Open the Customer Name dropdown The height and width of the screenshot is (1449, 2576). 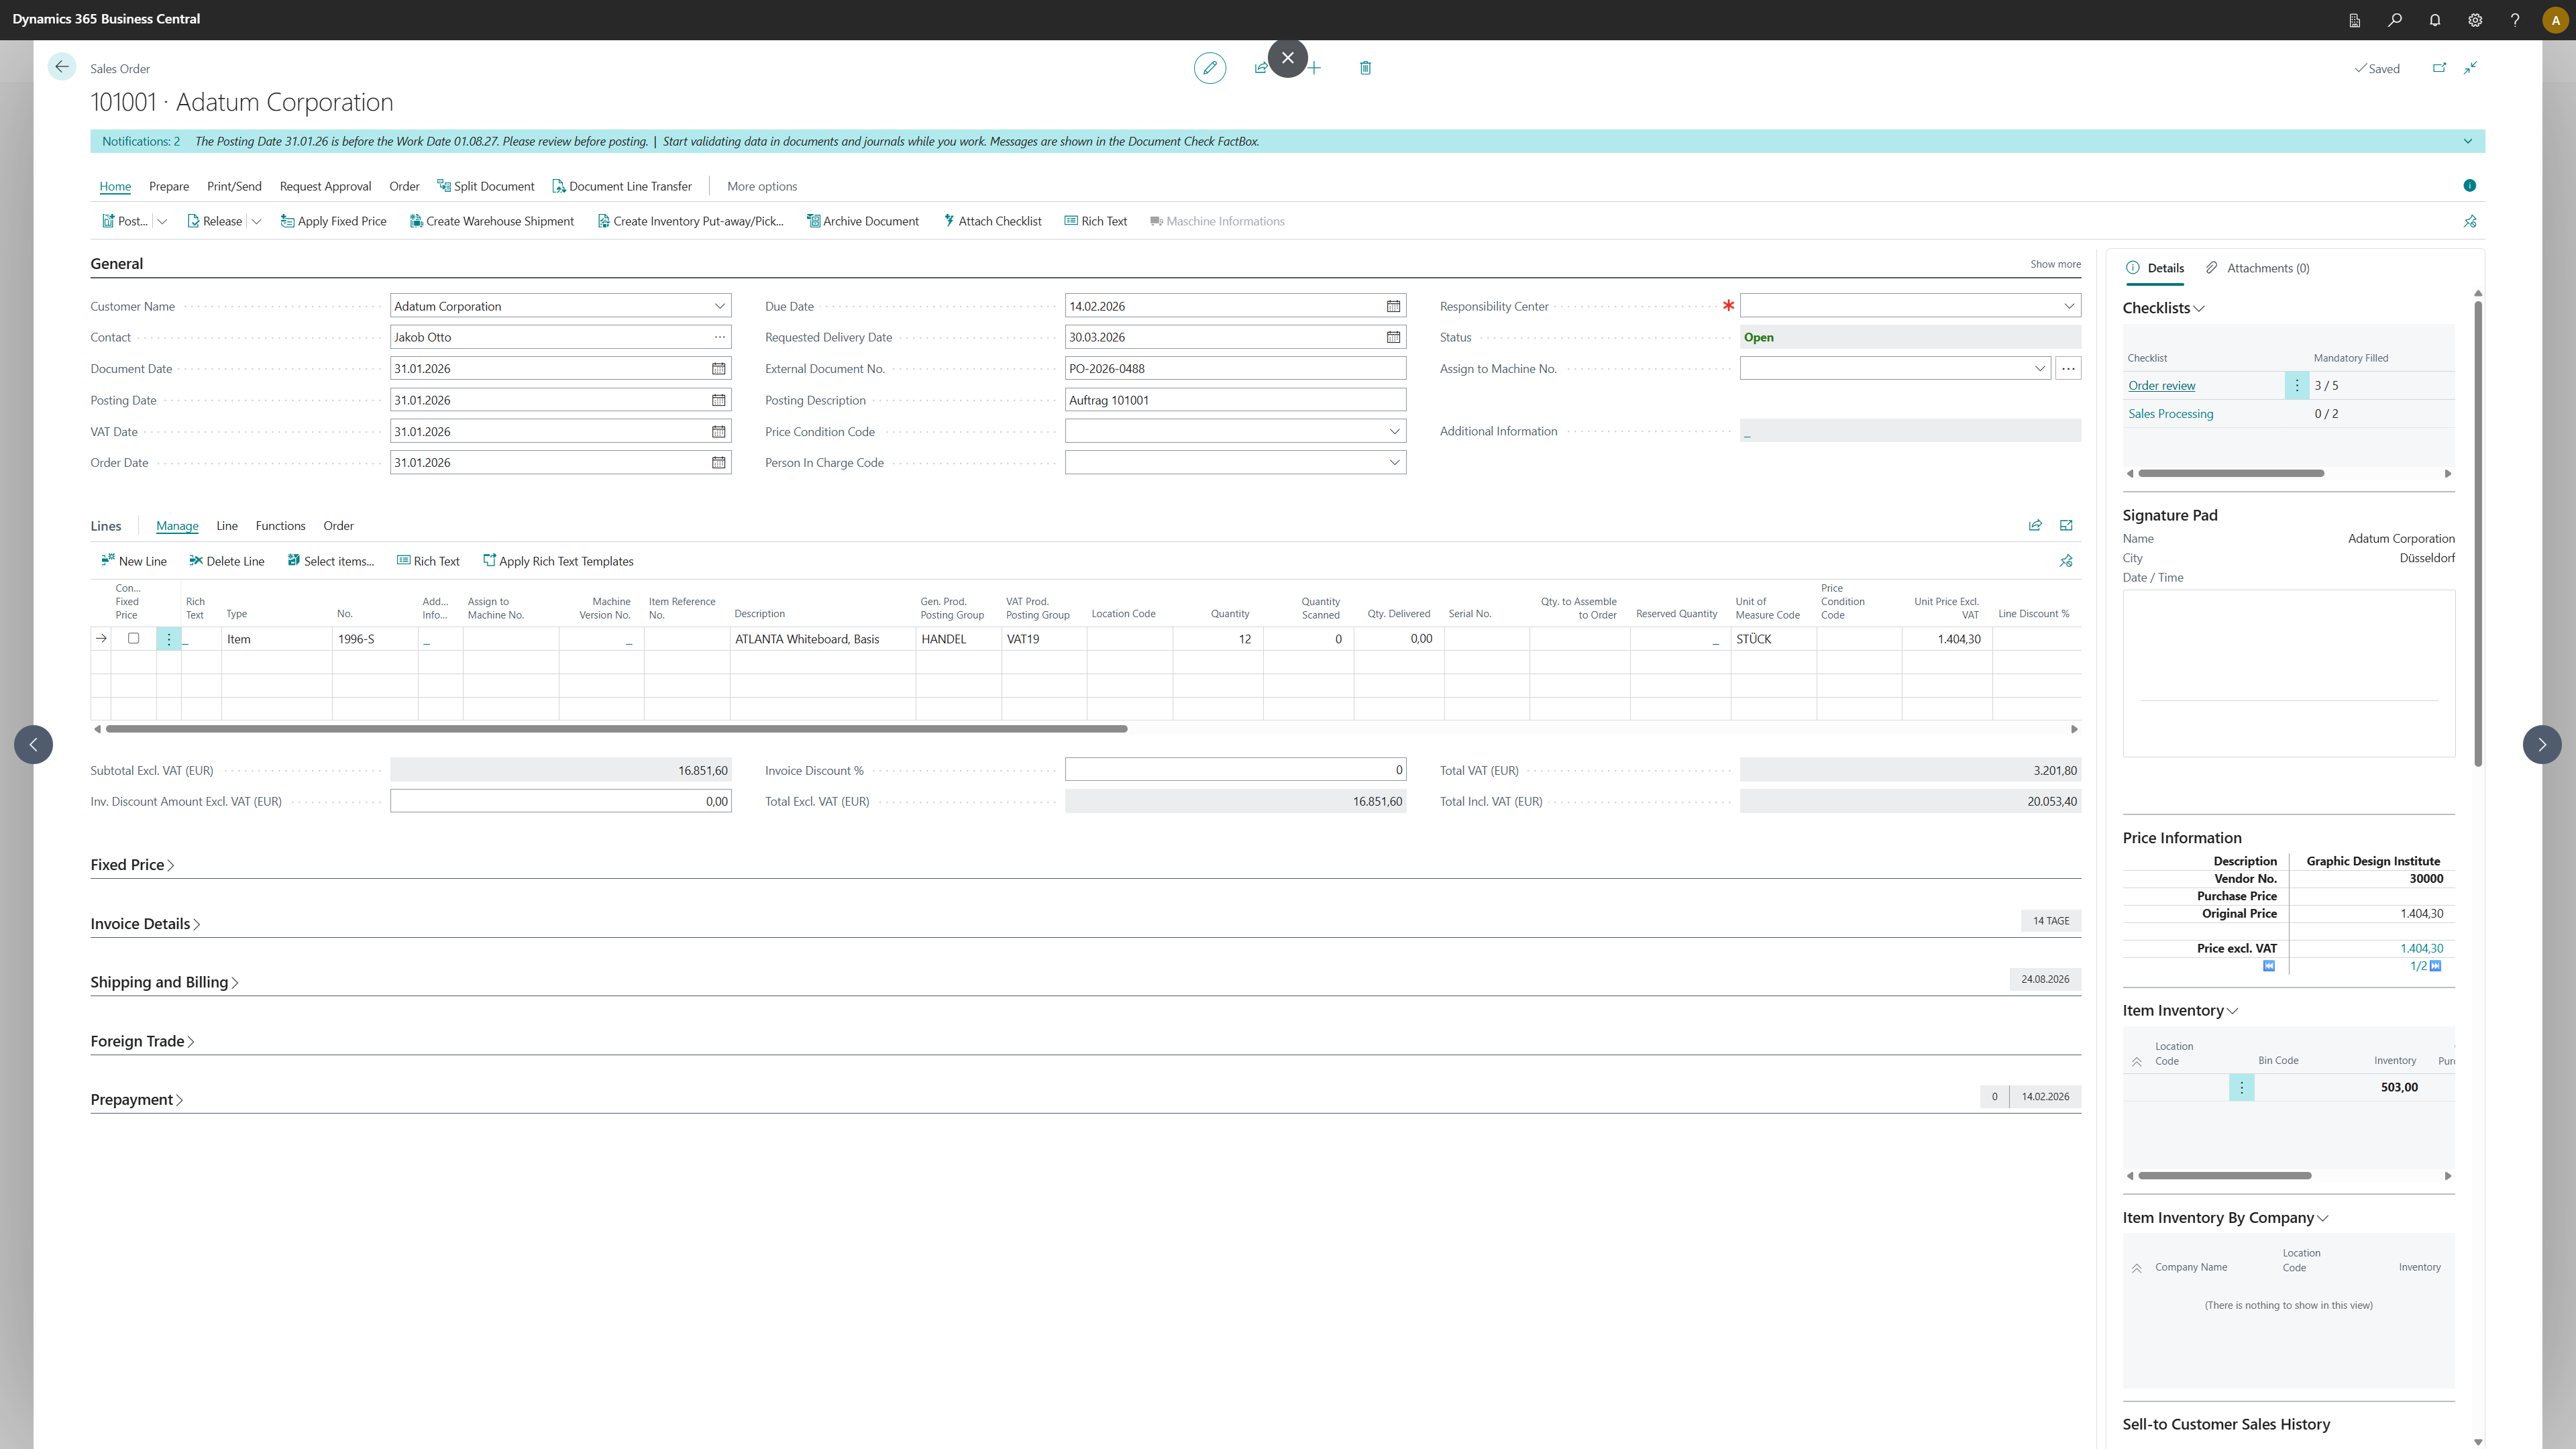point(719,306)
